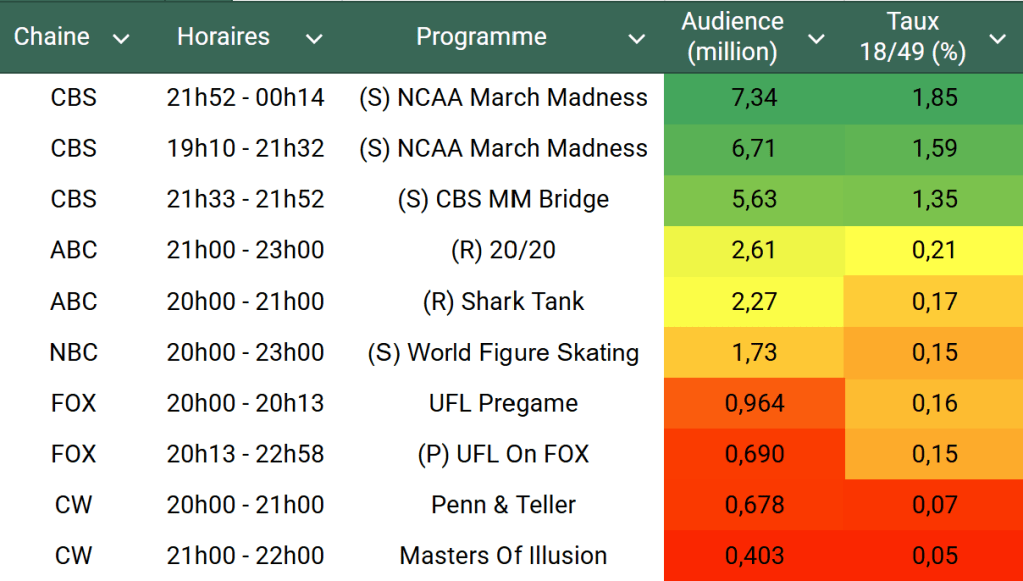
Task: Click the Programme column header label
Action: (x=481, y=37)
